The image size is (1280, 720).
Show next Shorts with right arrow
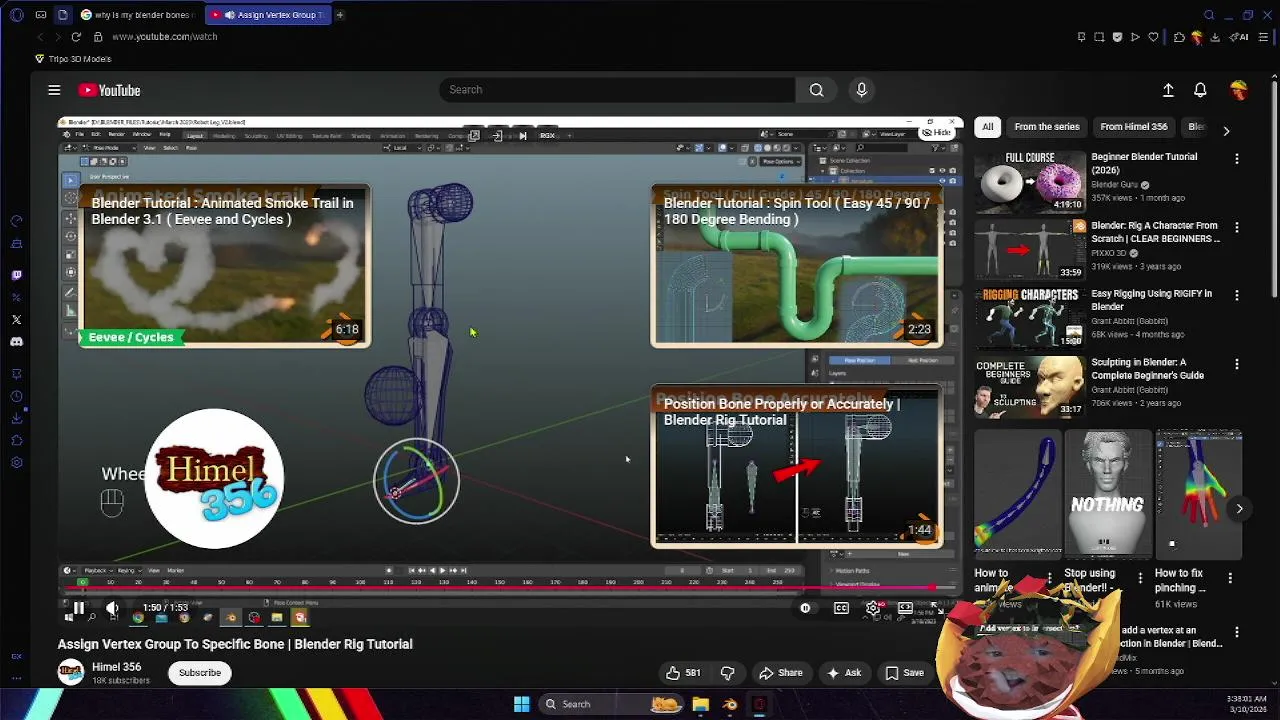coord(1239,509)
